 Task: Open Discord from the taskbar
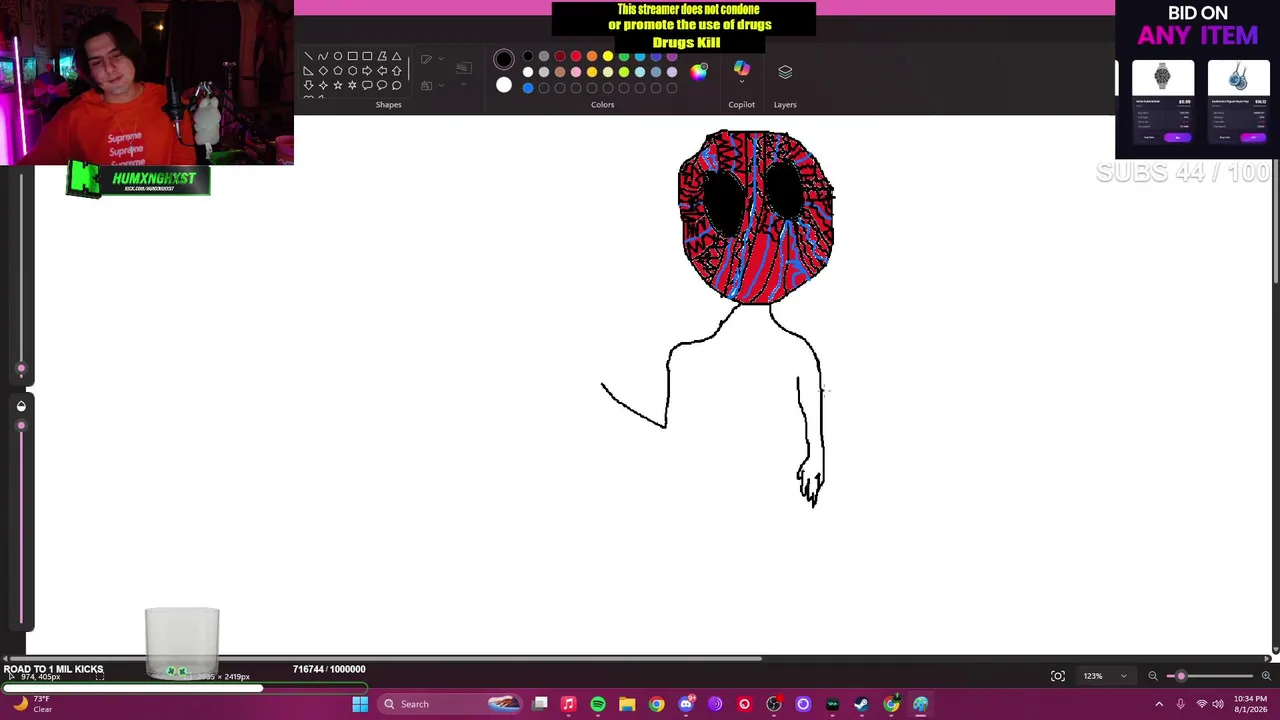(x=686, y=704)
